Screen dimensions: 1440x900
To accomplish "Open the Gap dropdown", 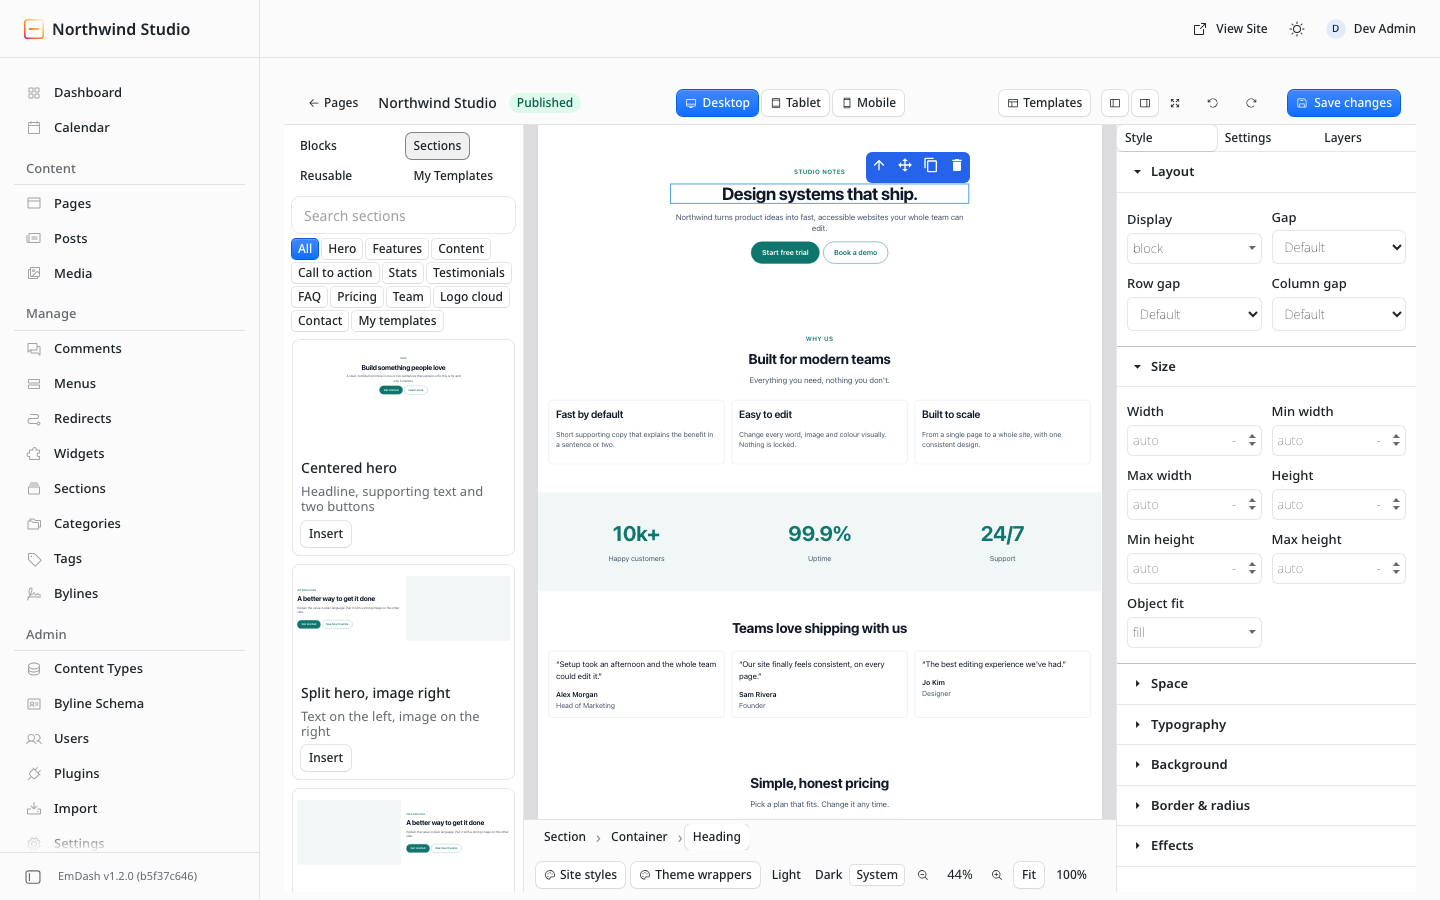I will coord(1339,247).
